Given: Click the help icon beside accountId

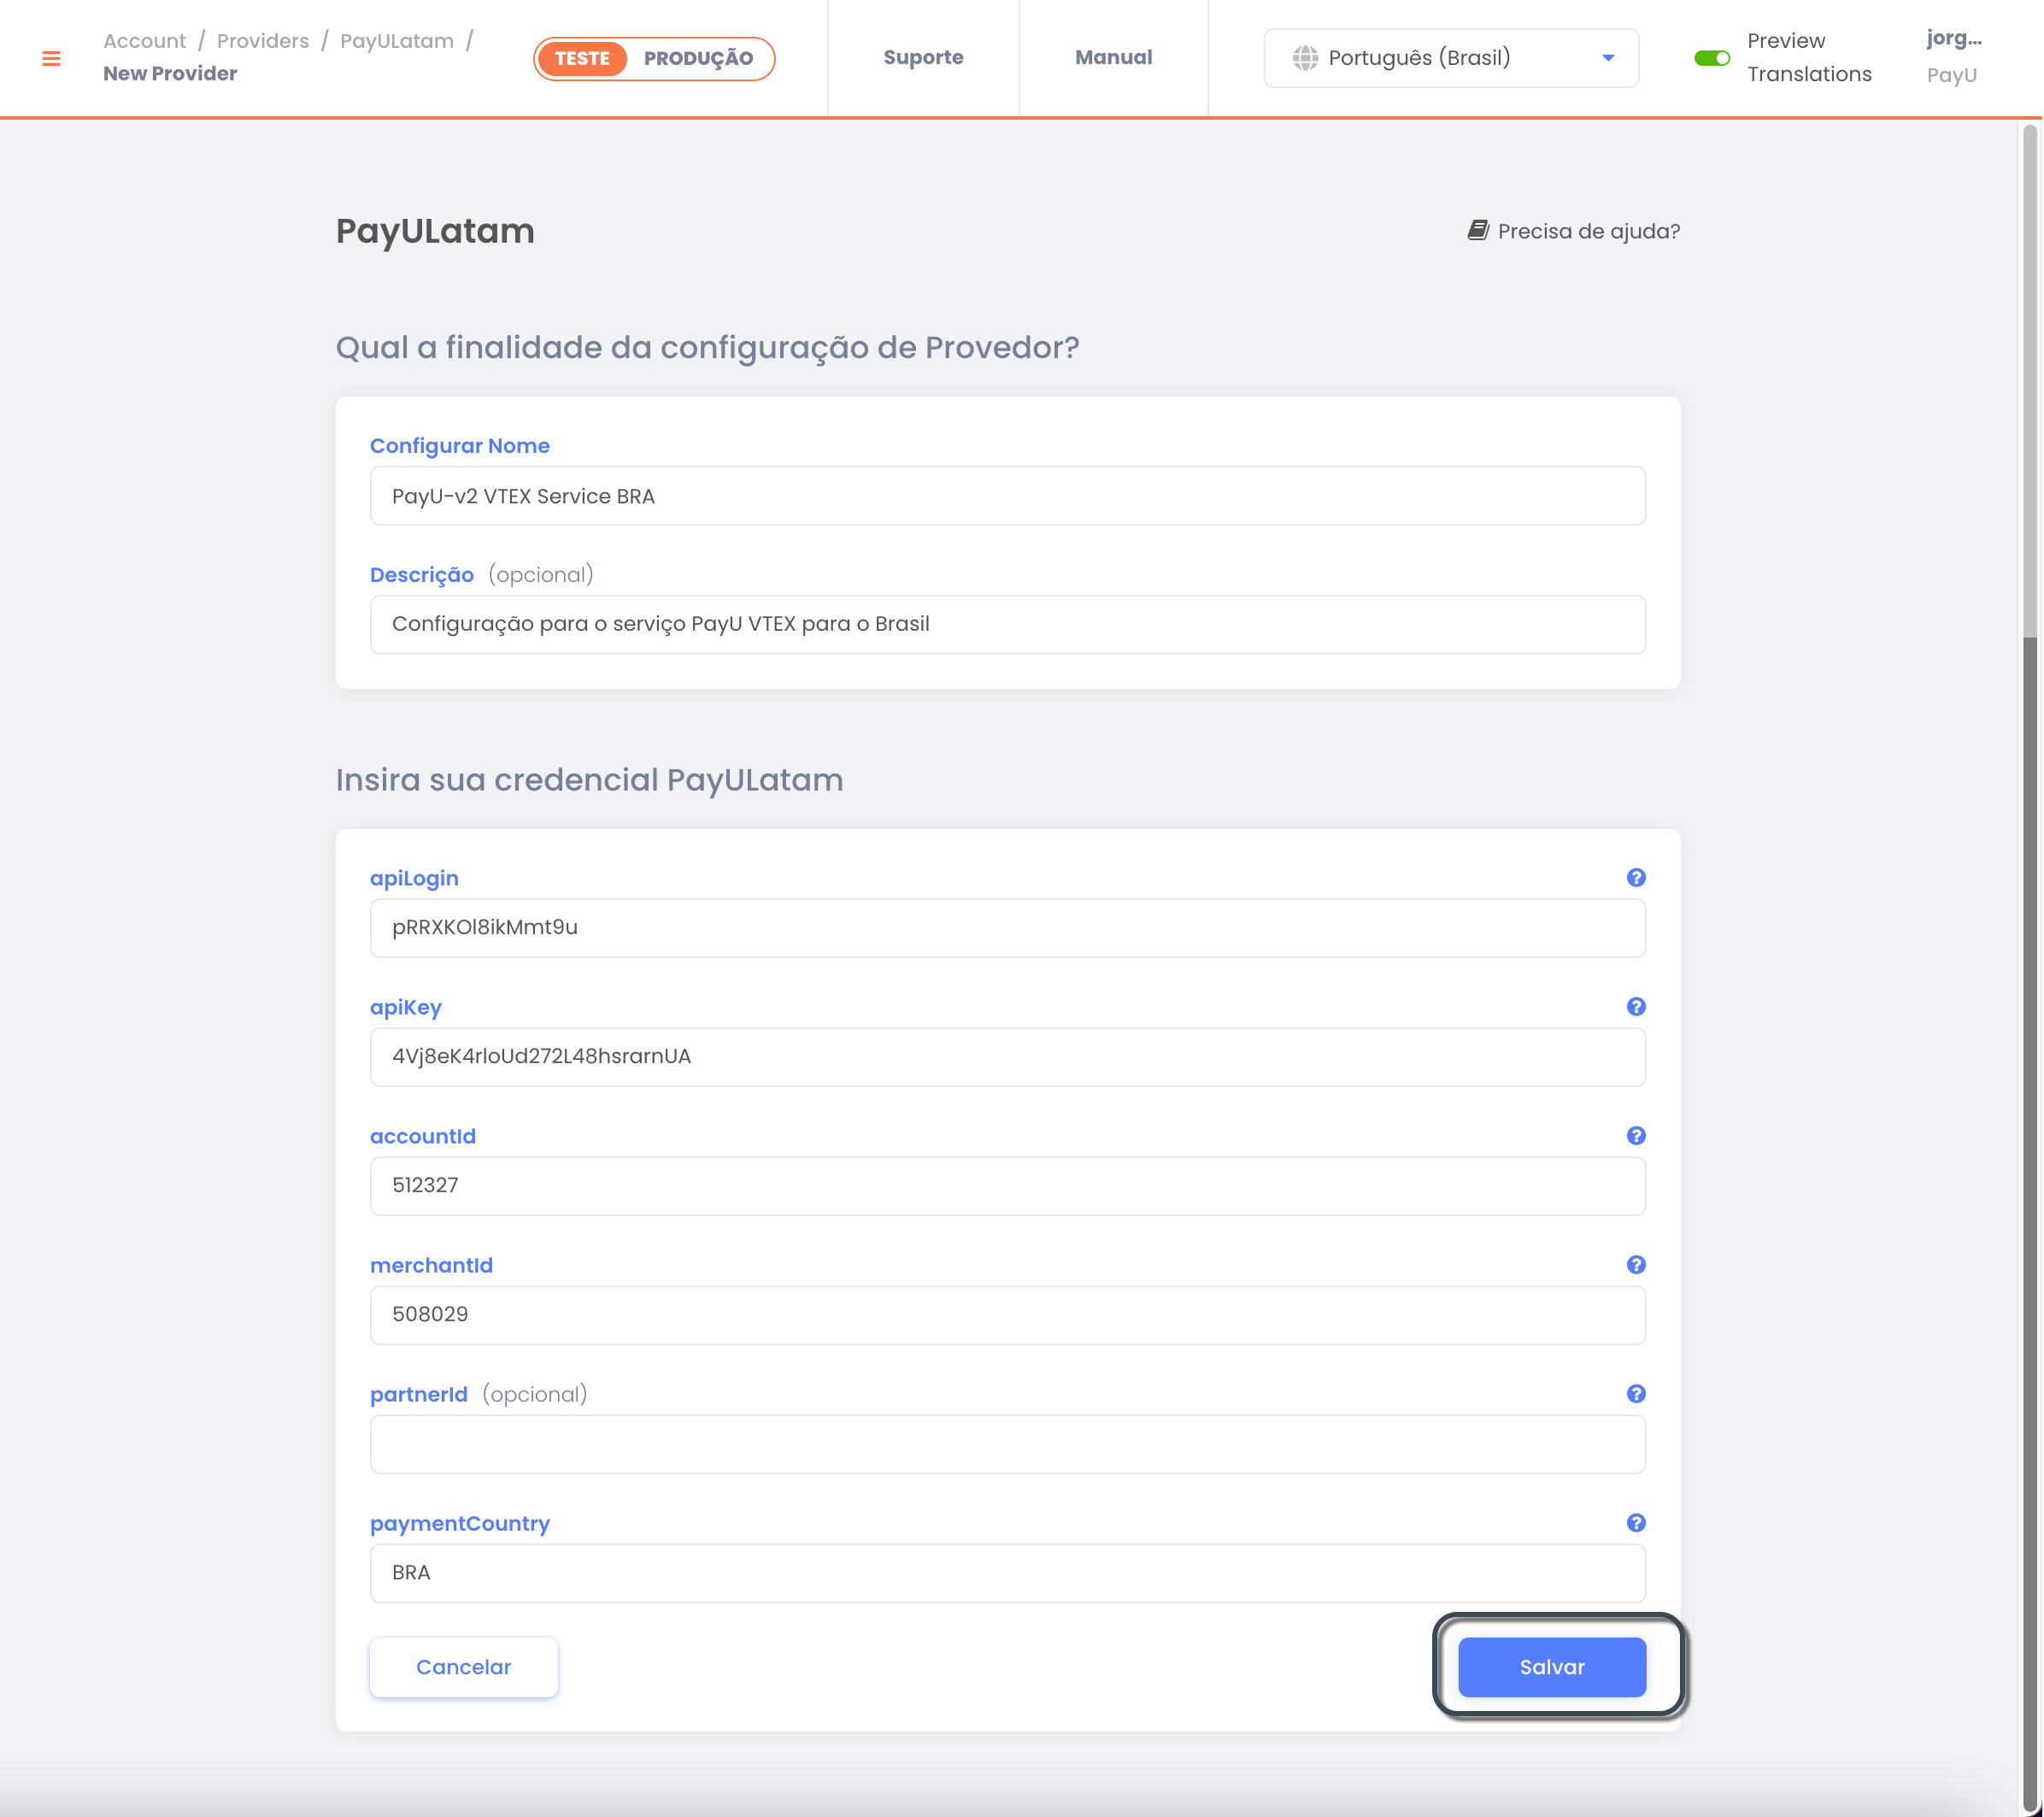Looking at the screenshot, I should [1635, 1135].
